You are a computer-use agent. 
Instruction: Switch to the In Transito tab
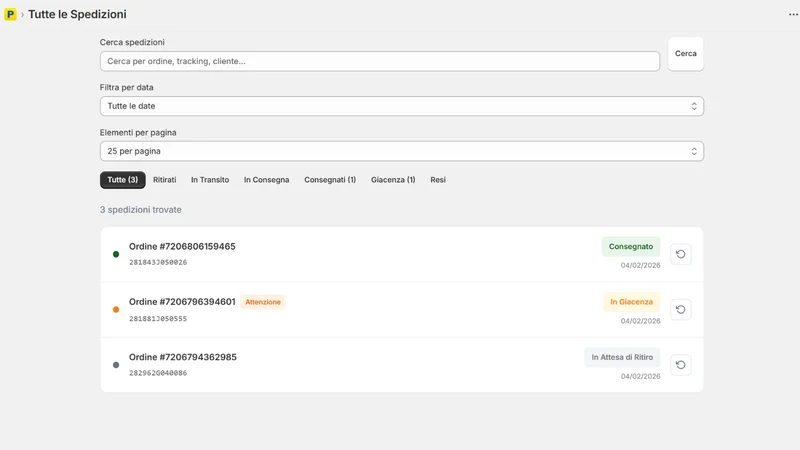pyautogui.click(x=210, y=180)
